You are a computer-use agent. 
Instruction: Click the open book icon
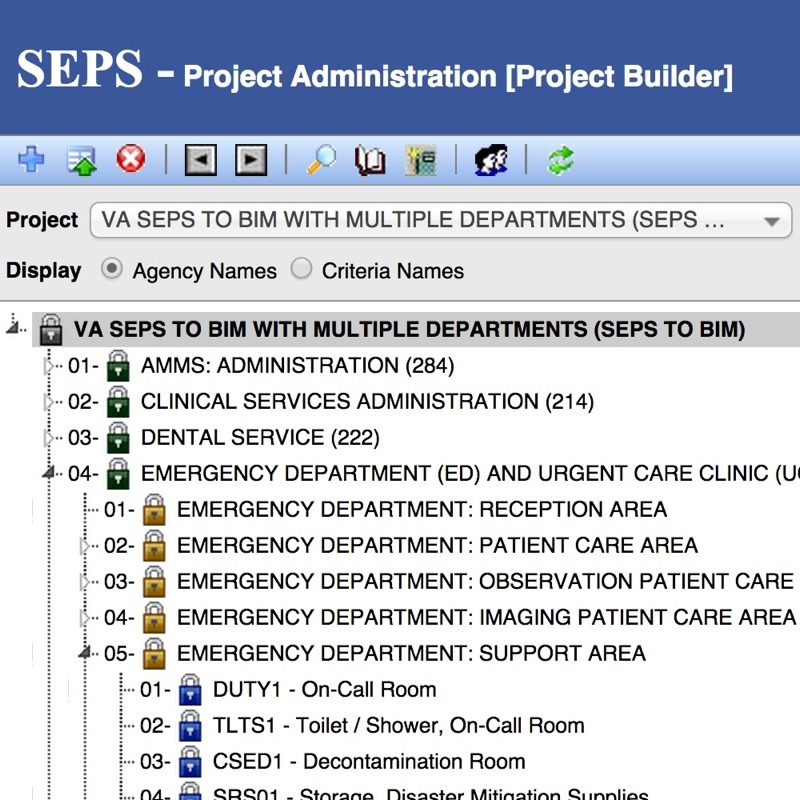click(370, 161)
